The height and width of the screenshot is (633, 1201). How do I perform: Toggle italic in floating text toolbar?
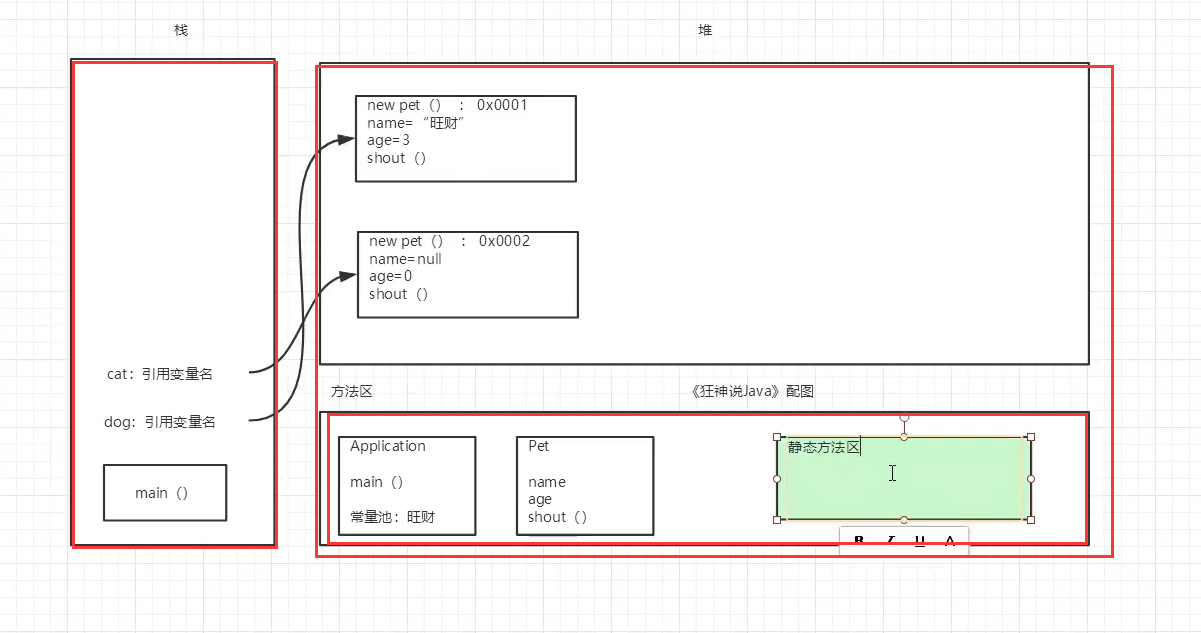tap(890, 540)
